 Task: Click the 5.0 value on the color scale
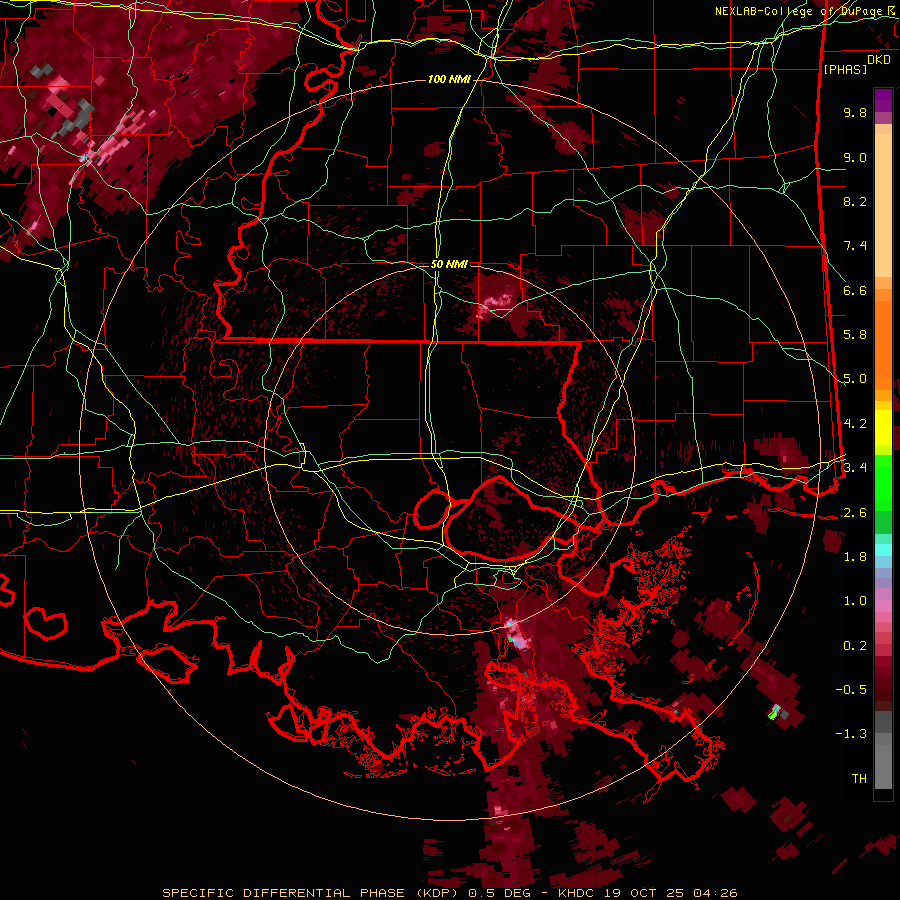(855, 379)
